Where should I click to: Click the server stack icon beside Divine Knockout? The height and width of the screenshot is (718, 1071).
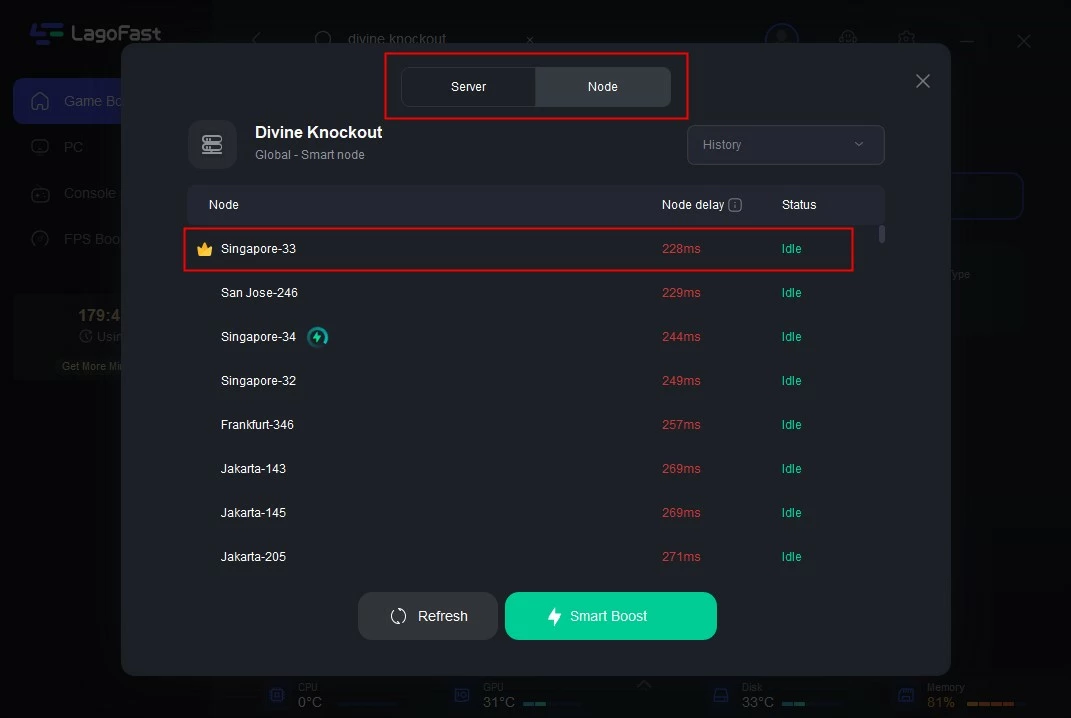(x=212, y=144)
